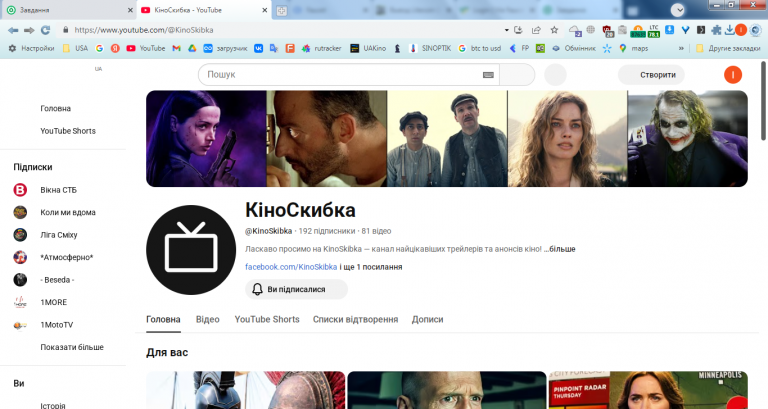Open the new tab button
This screenshot has height=409, width=768.
click(x=282, y=10)
